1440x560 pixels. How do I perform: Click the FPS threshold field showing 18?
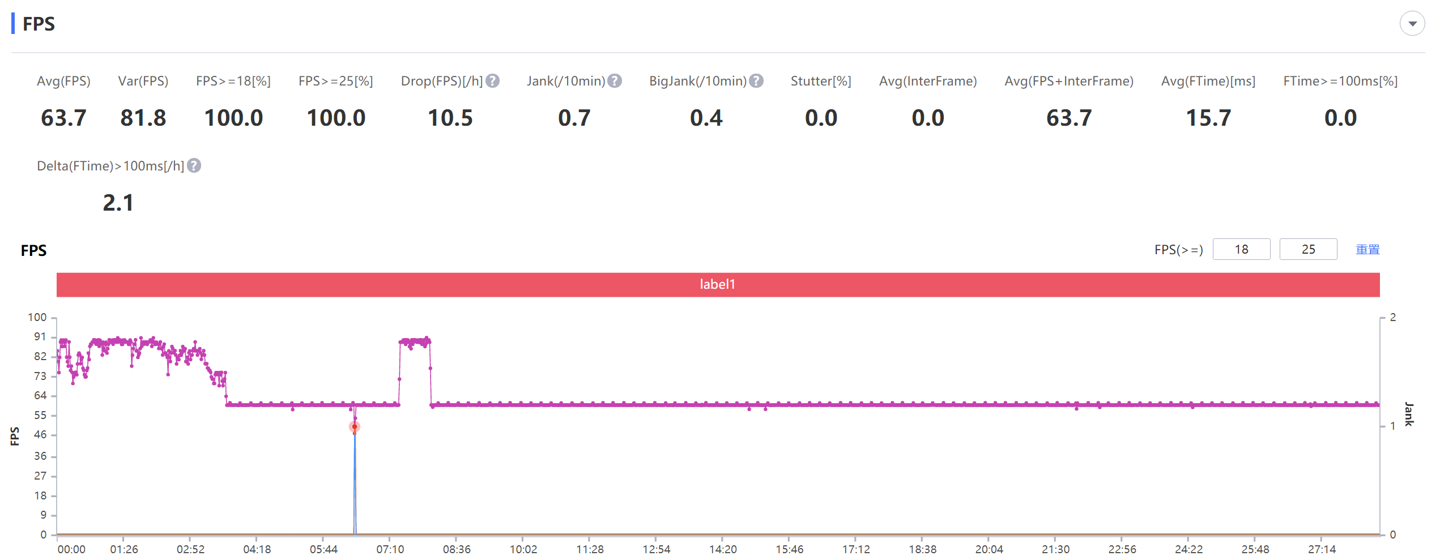(x=1241, y=249)
